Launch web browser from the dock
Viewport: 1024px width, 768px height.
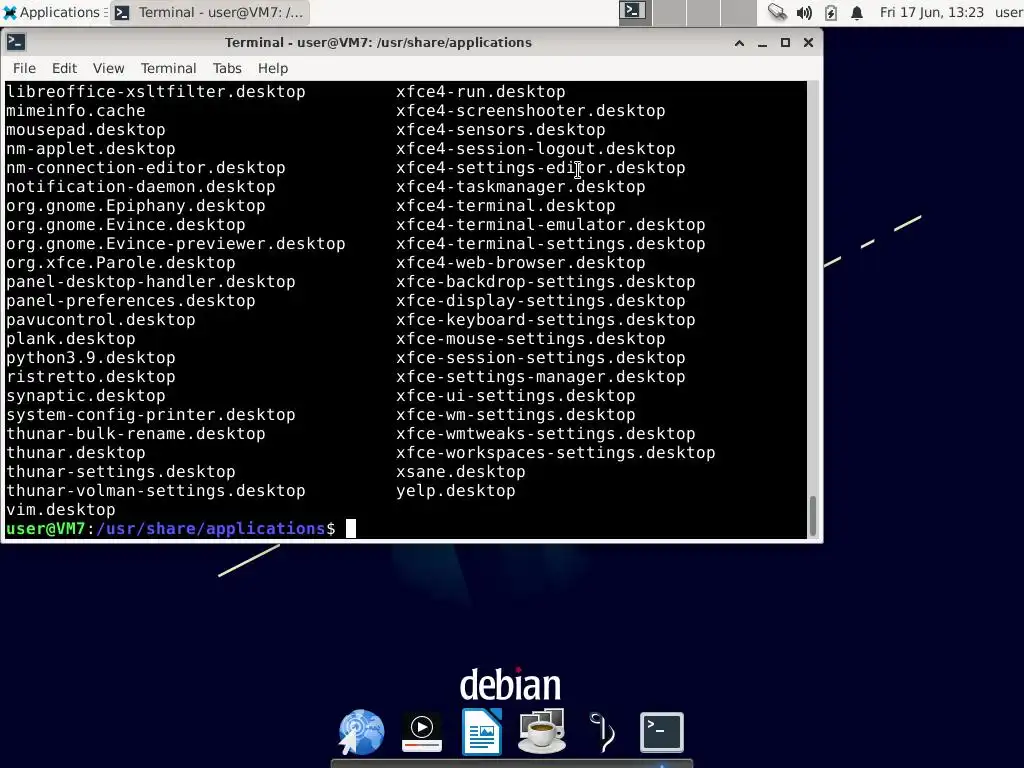(361, 732)
